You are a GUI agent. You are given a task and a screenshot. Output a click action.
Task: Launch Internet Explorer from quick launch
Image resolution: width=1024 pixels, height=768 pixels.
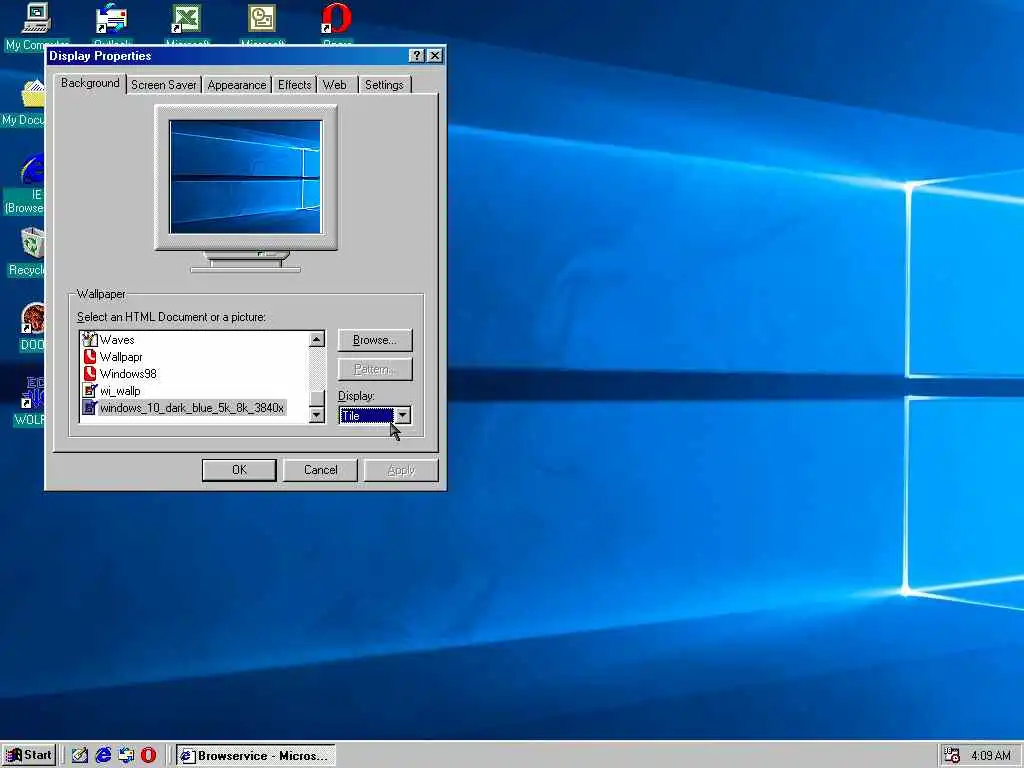[x=103, y=755]
